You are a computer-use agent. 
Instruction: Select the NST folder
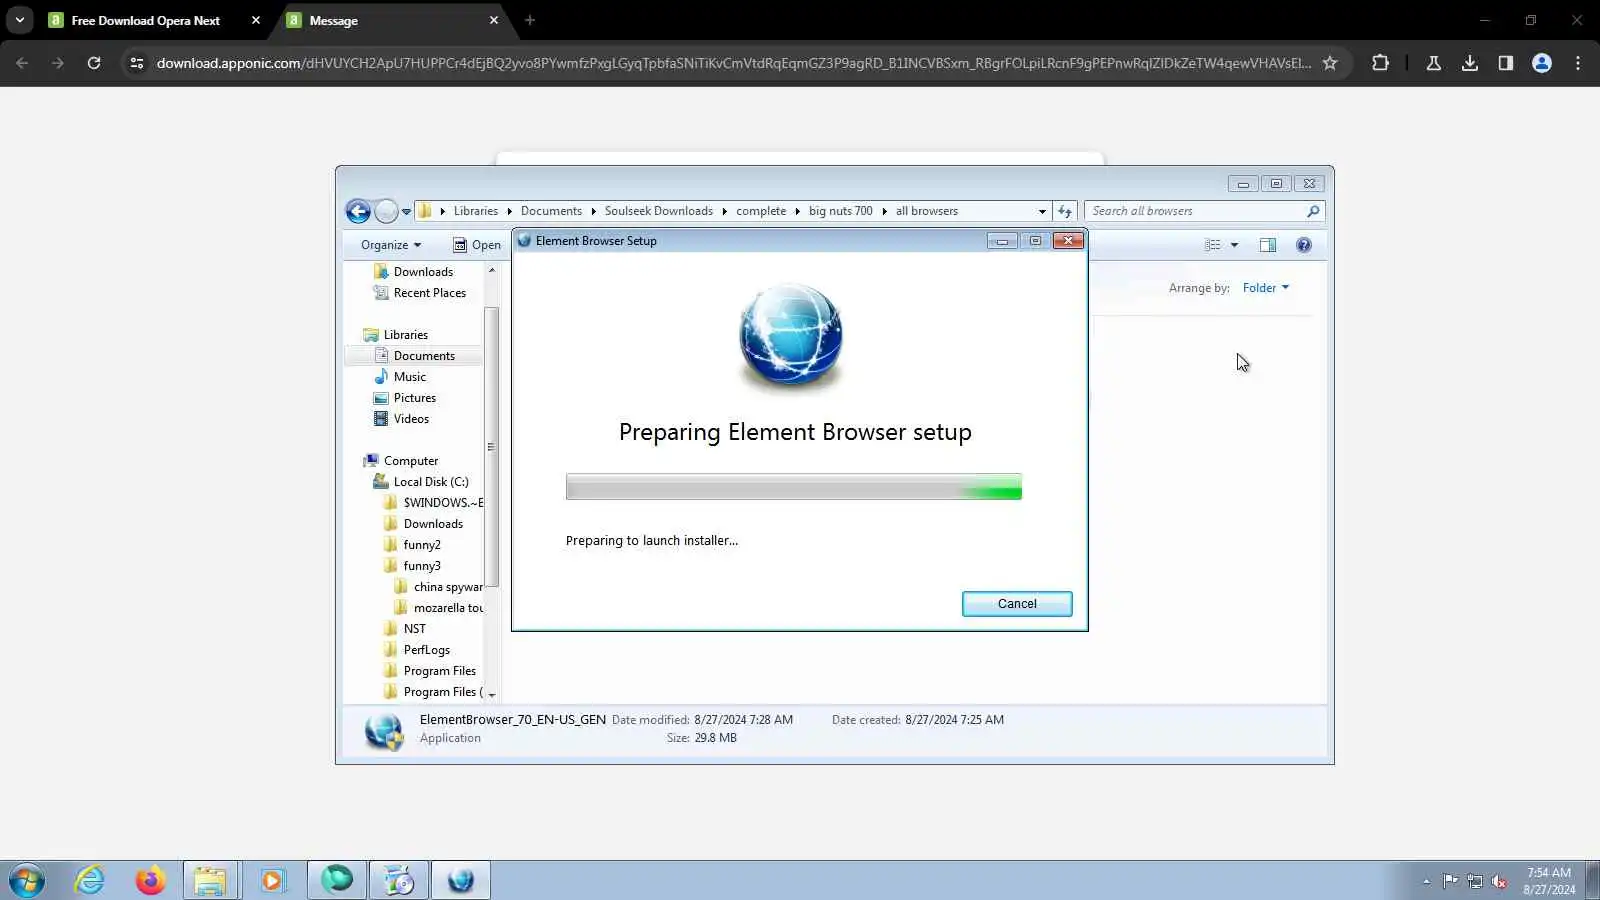tap(415, 629)
